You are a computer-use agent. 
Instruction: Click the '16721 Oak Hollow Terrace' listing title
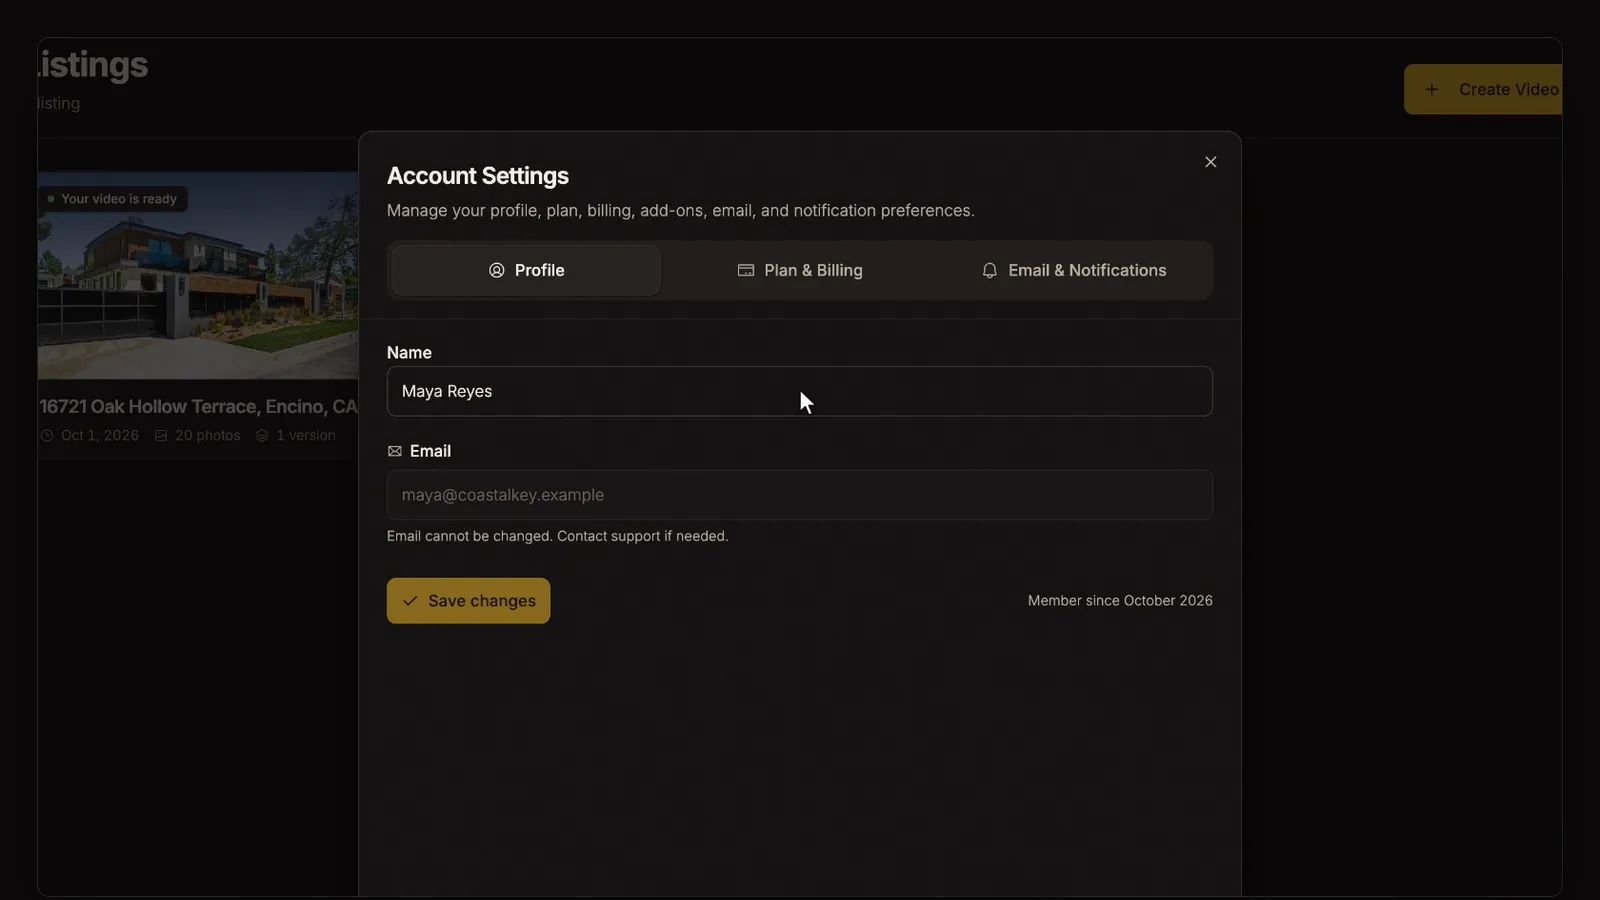coord(198,406)
